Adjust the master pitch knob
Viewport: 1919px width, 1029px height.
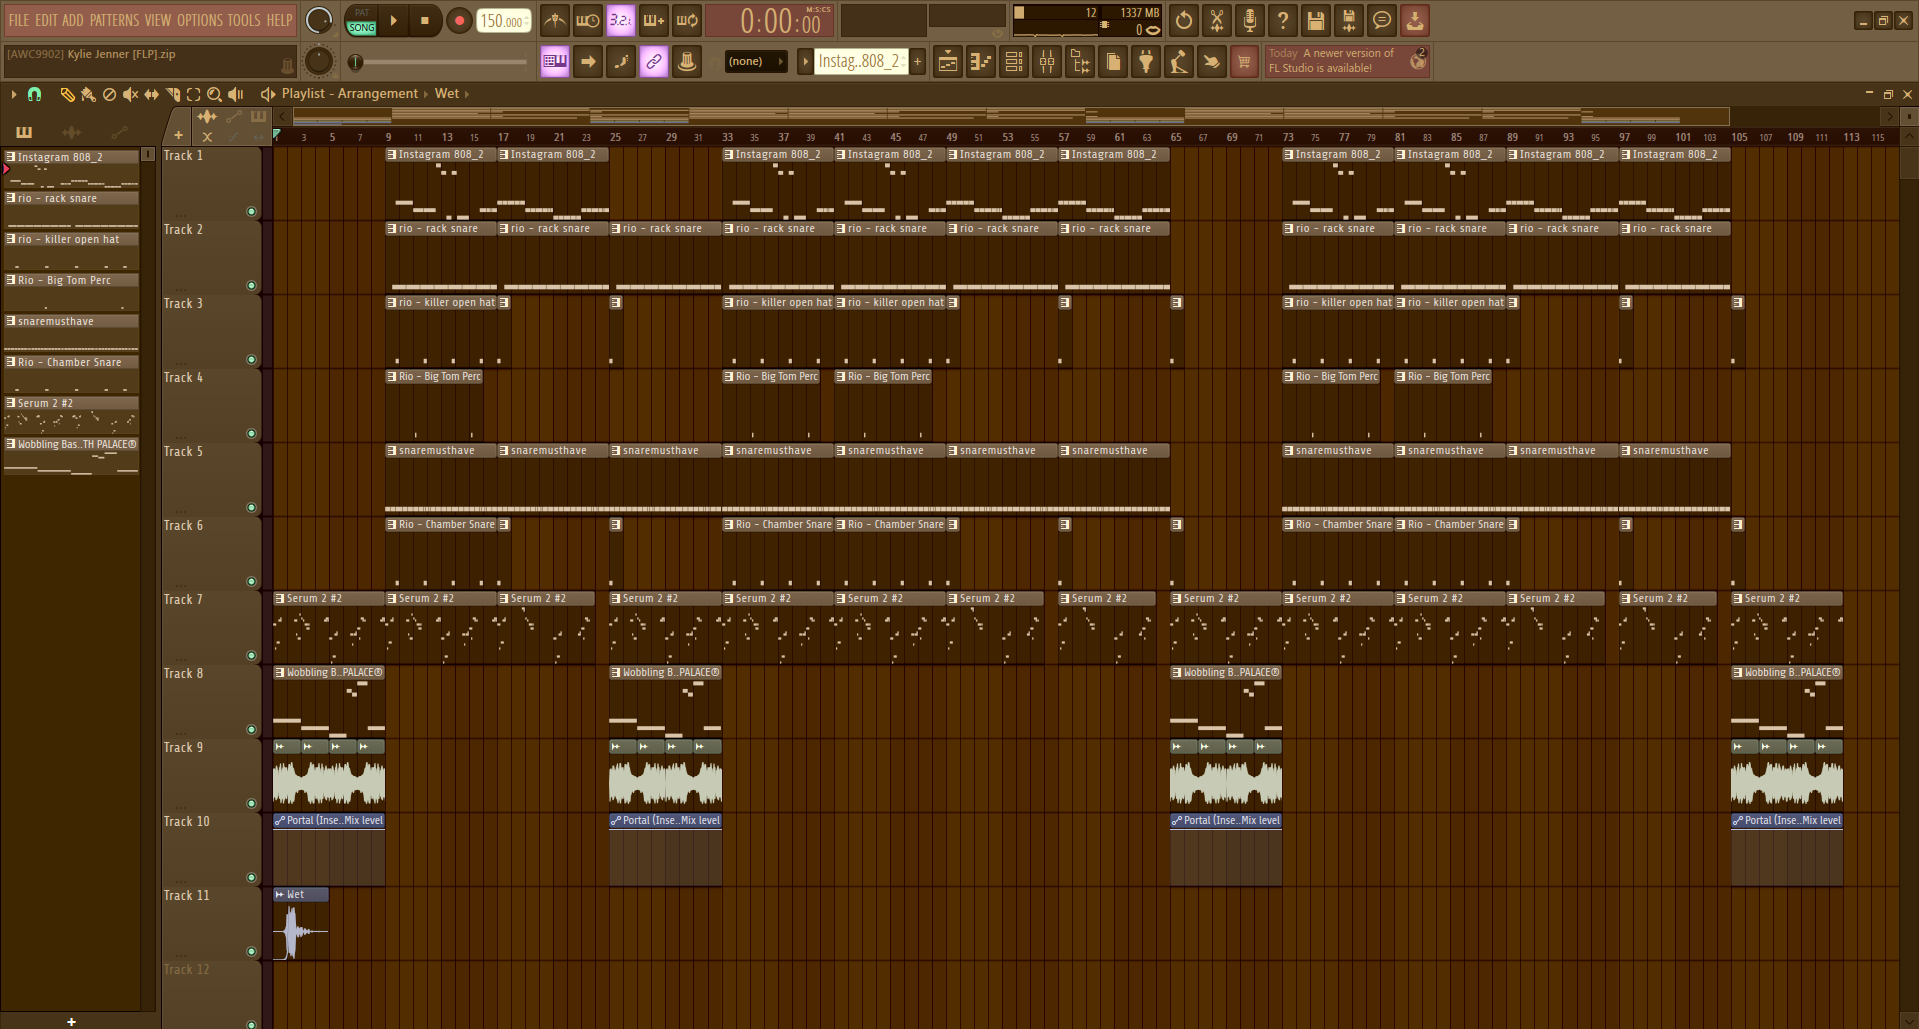(x=319, y=62)
